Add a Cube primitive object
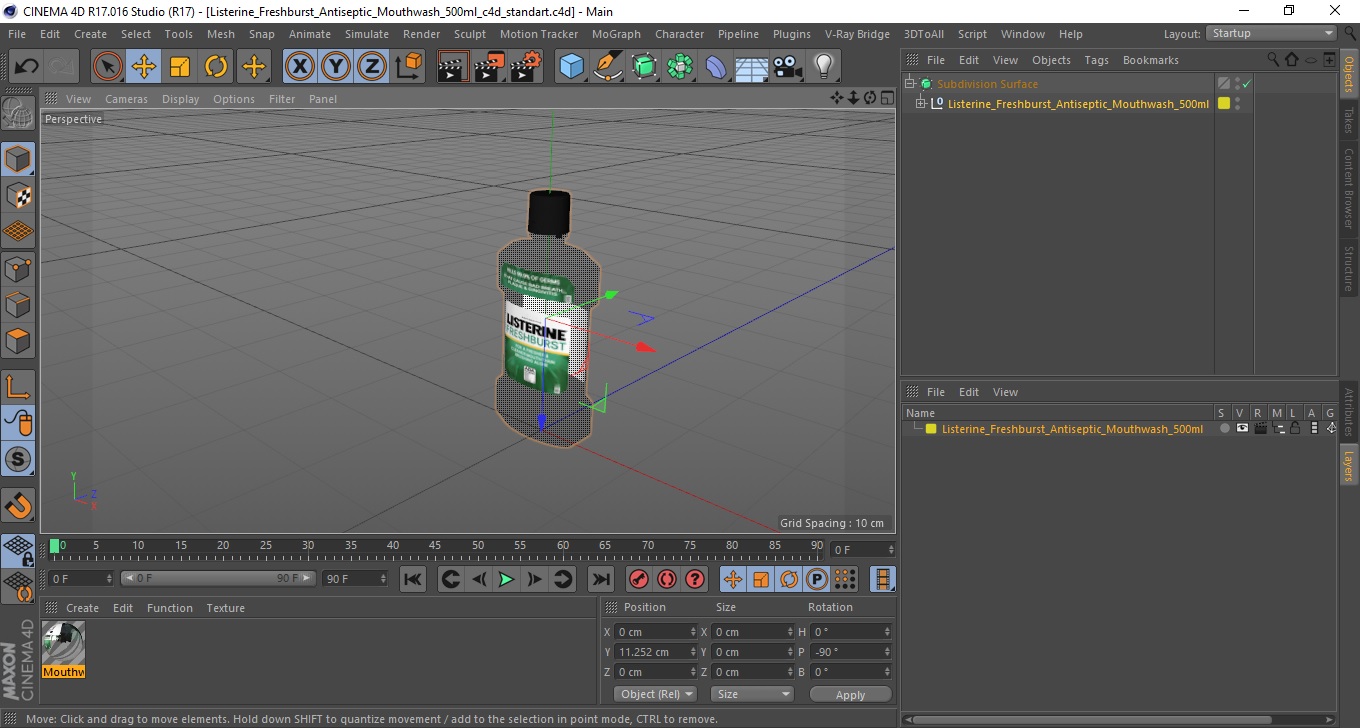 click(x=571, y=67)
